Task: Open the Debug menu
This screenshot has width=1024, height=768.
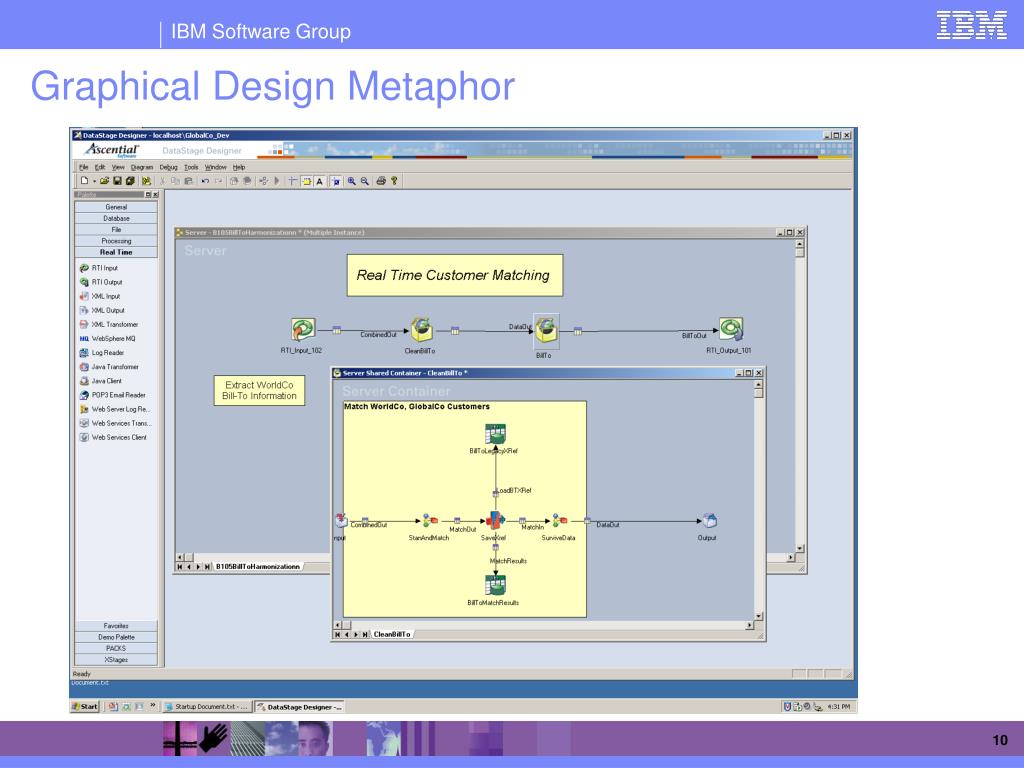Action: 168,167
